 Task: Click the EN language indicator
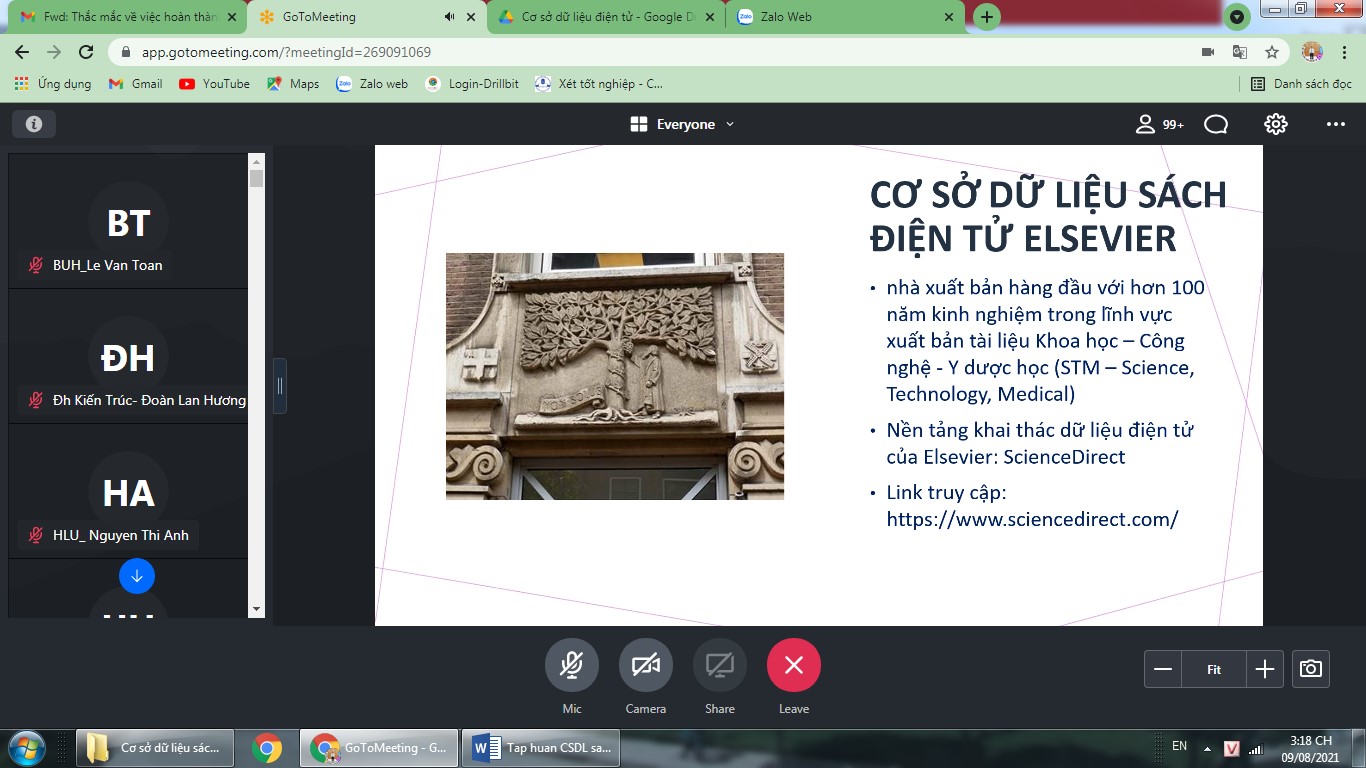click(1179, 746)
